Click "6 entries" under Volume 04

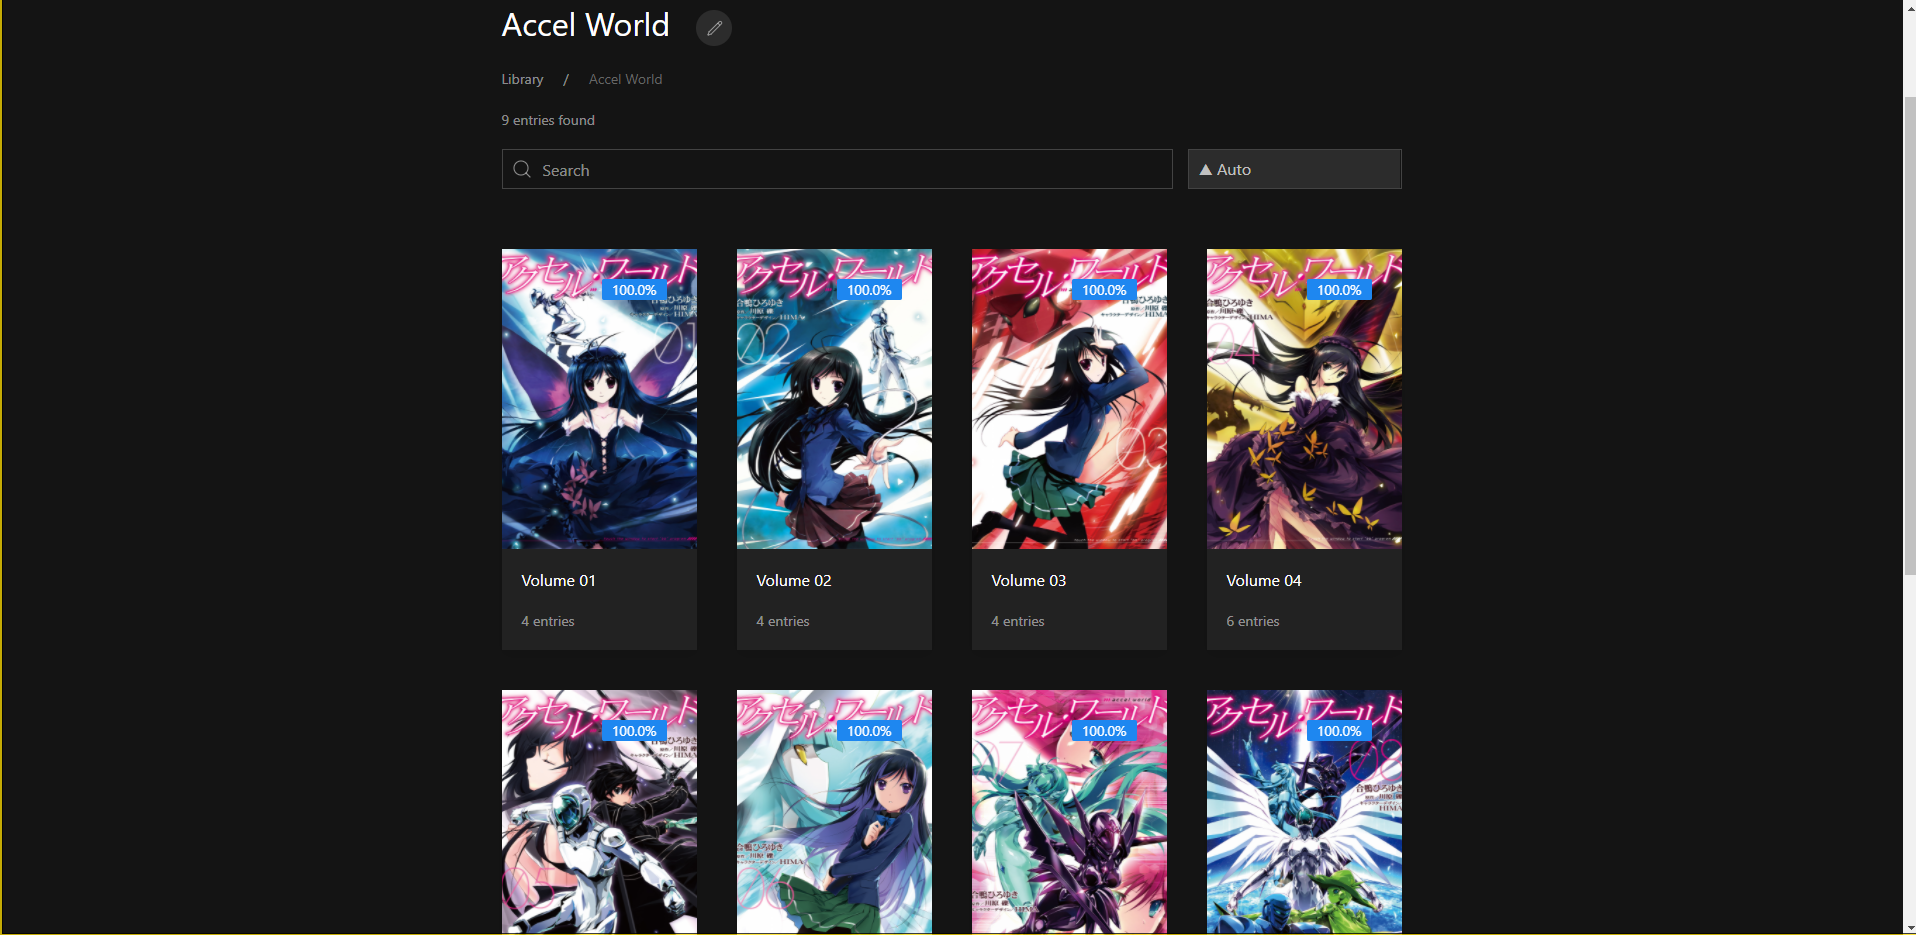coord(1252,621)
